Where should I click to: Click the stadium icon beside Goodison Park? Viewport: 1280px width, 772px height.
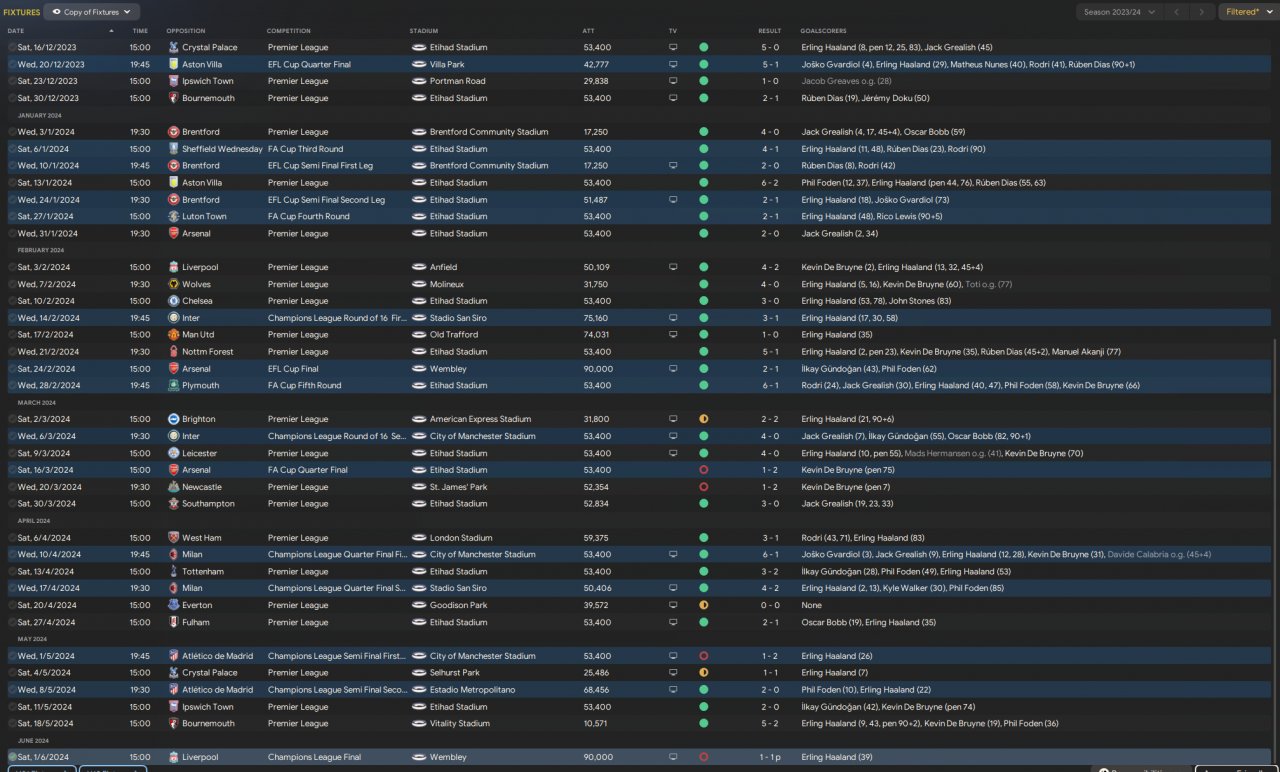pyautogui.click(x=419, y=605)
